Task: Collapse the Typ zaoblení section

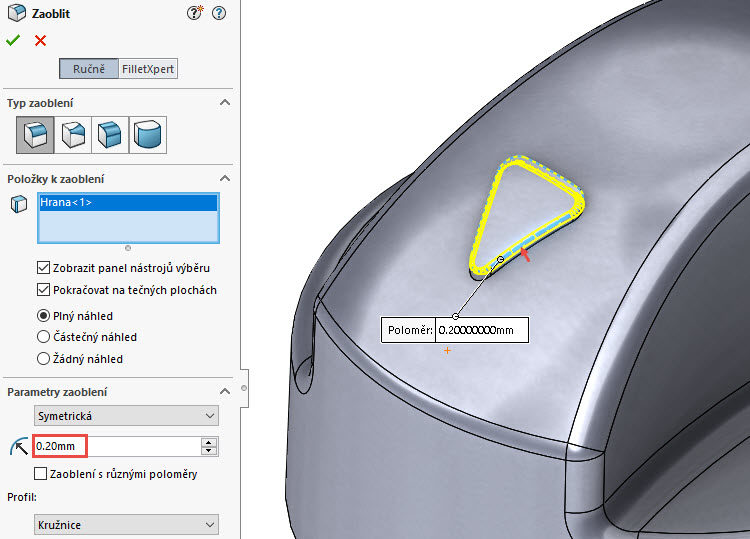Action: click(225, 102)
